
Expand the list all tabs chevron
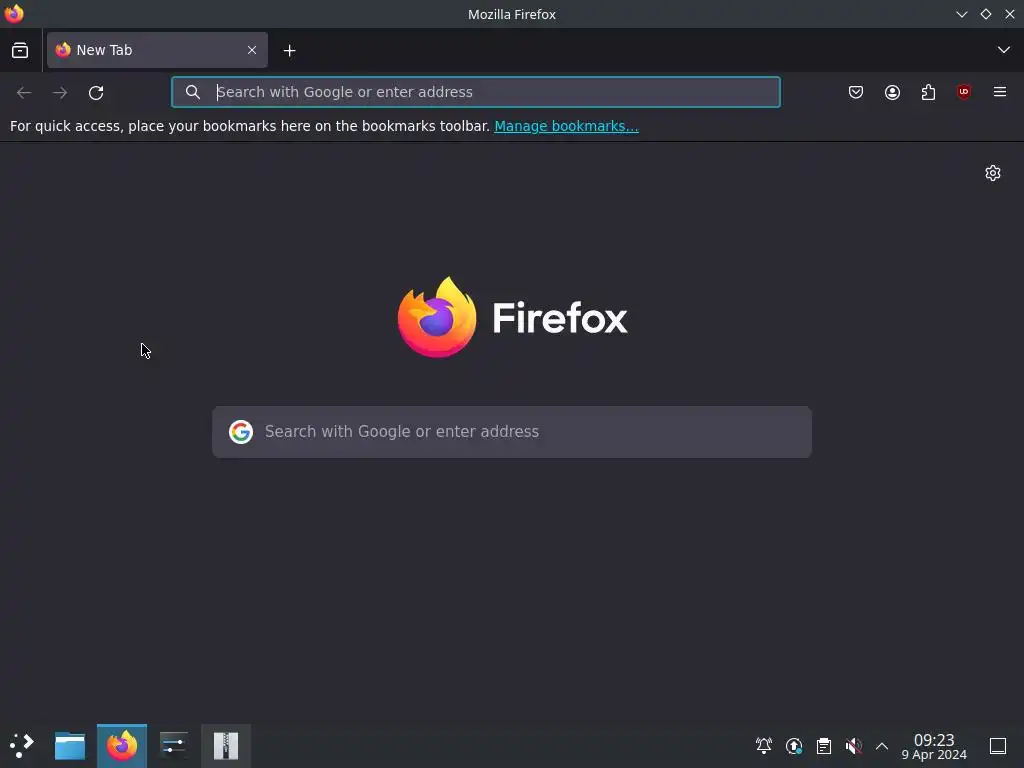point(1004,50)
